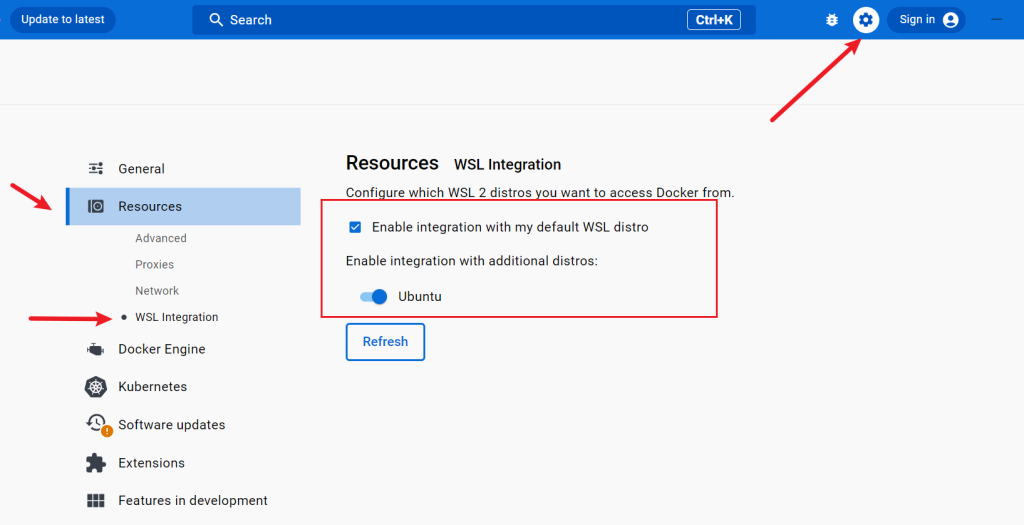Click the Update to latest button

[x=62, y=20]
